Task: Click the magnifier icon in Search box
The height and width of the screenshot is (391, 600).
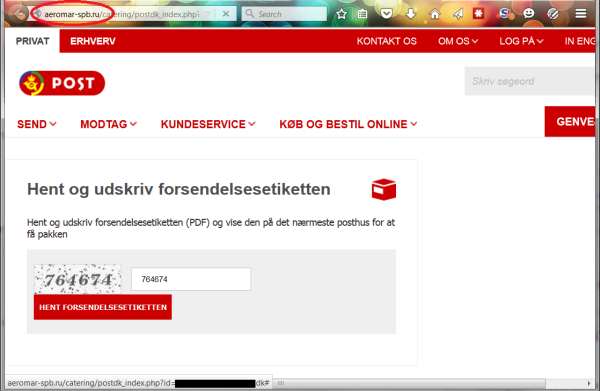Action: [x=249, y=14]
